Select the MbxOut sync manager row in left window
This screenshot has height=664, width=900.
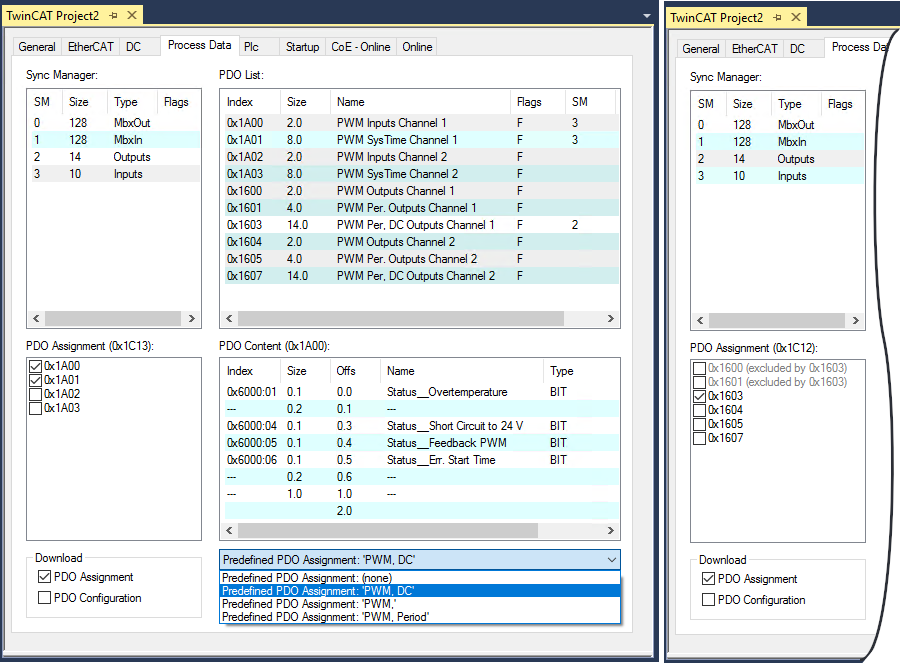tap(114, 123)
